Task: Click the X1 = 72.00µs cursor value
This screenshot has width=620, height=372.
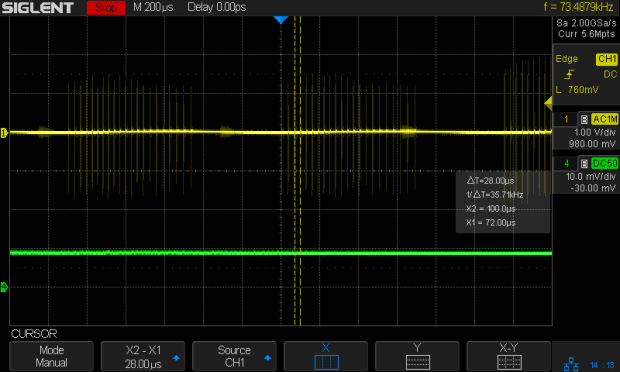Action: (491, 223)
